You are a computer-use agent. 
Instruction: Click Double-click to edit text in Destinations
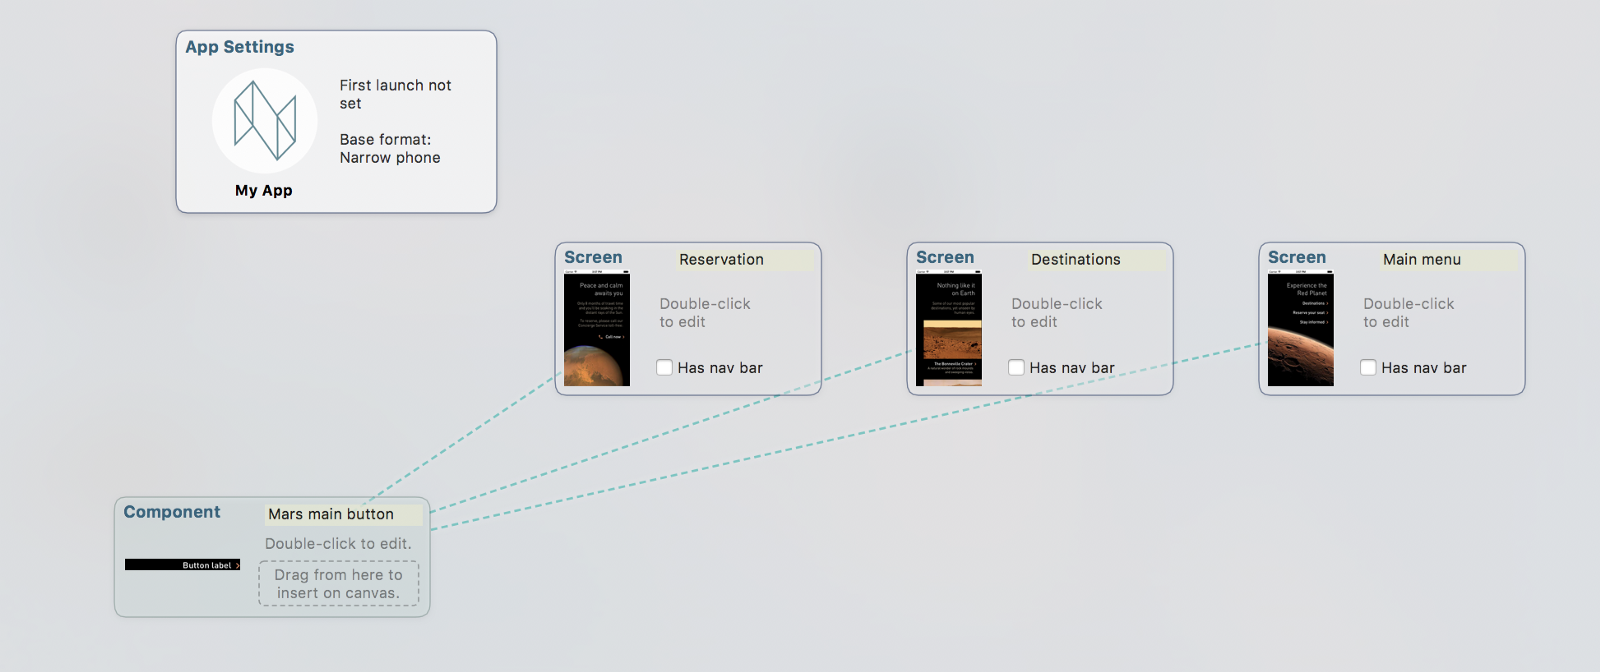[x=1057, y=312]
